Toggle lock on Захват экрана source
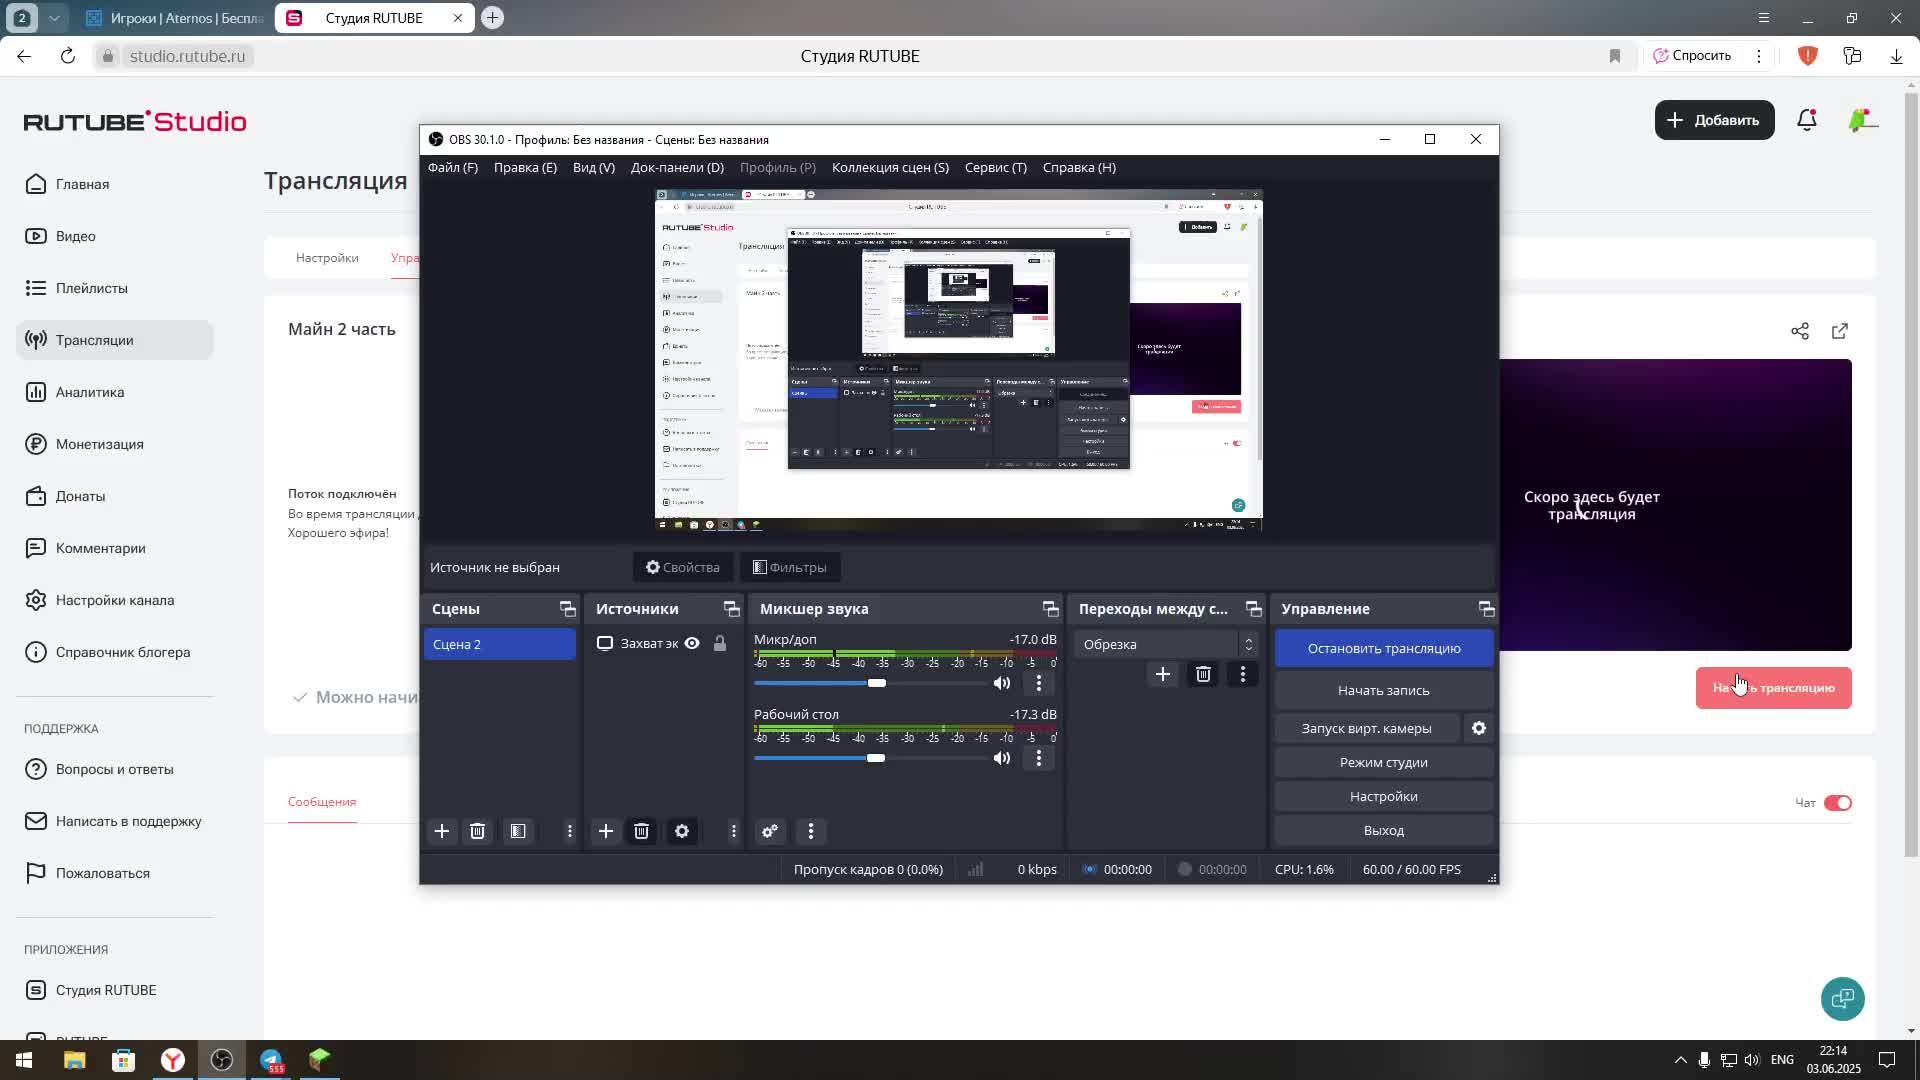This screenshot has height=1080, width=1920. 720,644
